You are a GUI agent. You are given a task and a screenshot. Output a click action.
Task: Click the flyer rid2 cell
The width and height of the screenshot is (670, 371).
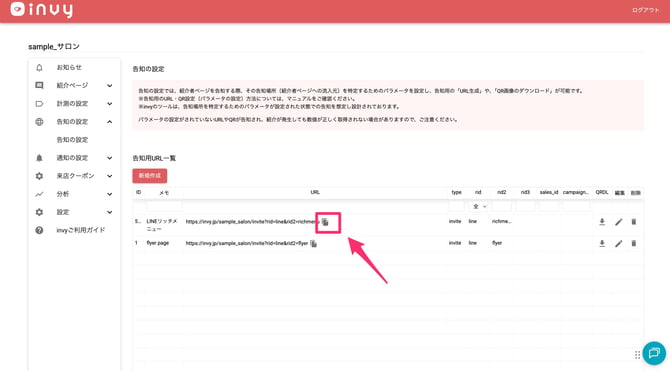(497, 243)
